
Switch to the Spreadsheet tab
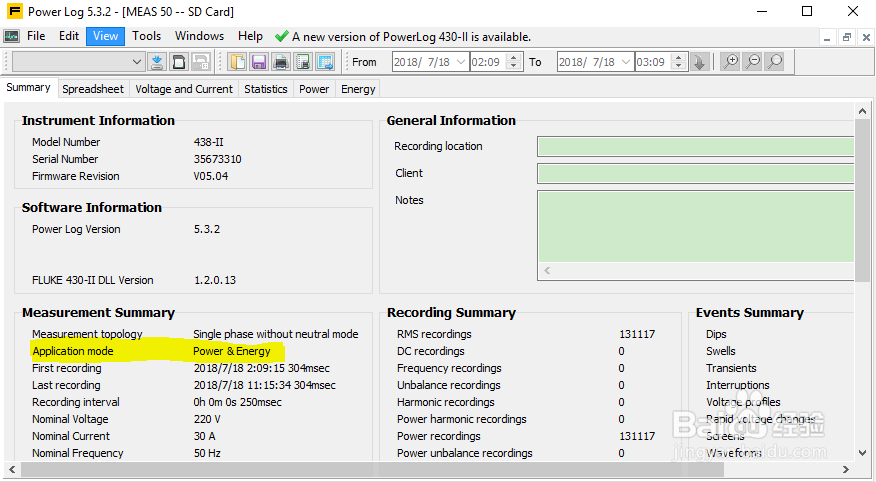93,89
